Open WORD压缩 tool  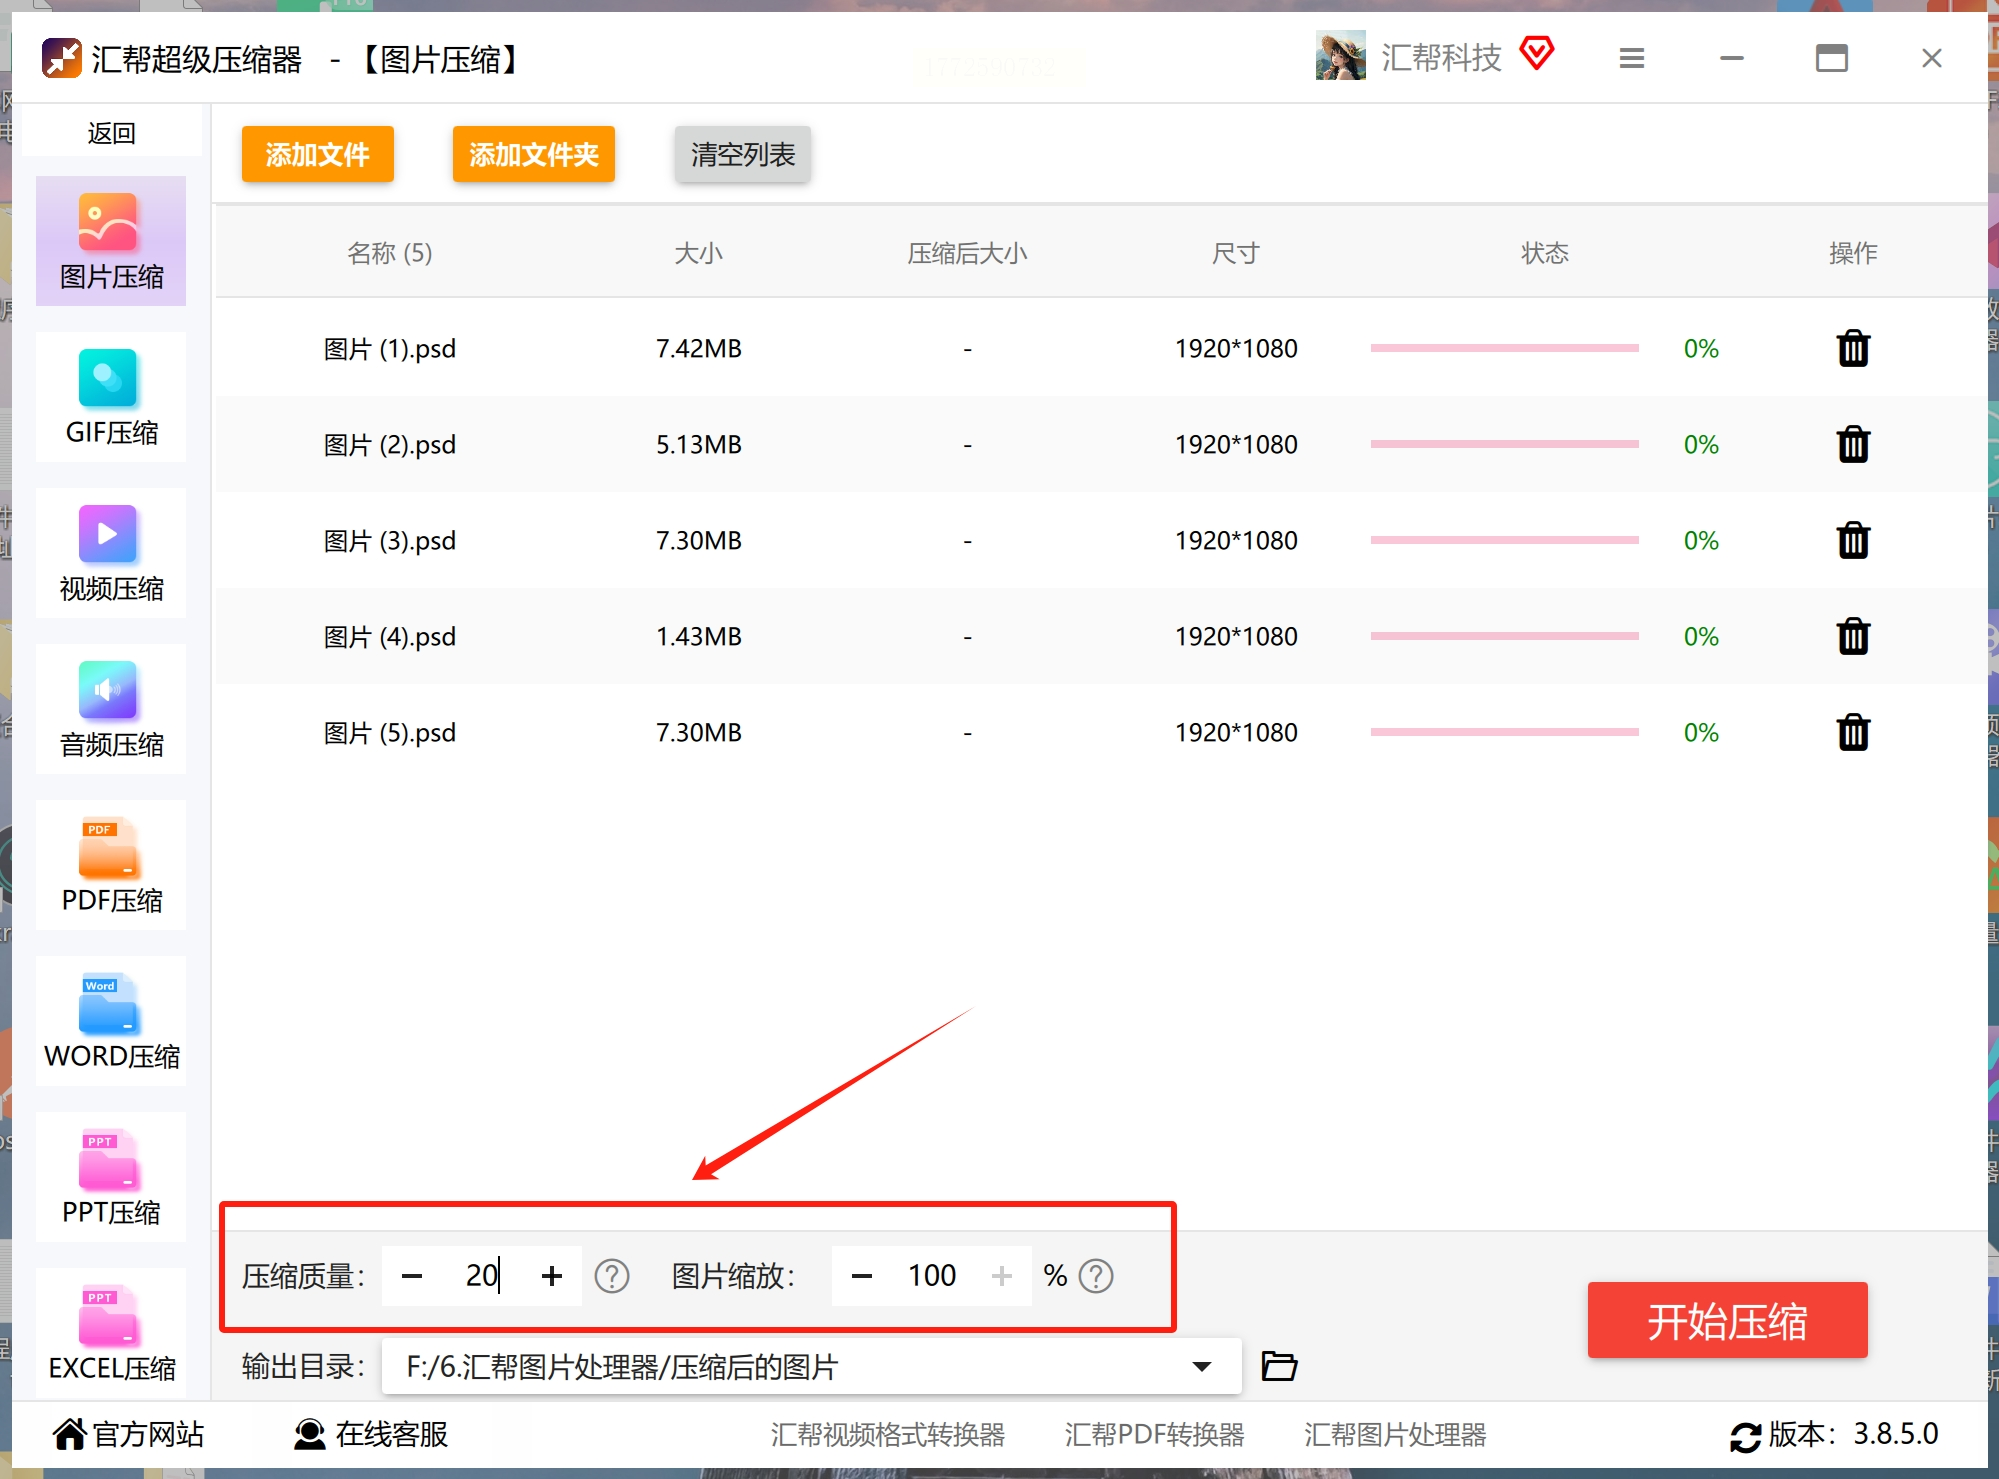tap(111, 1022)
